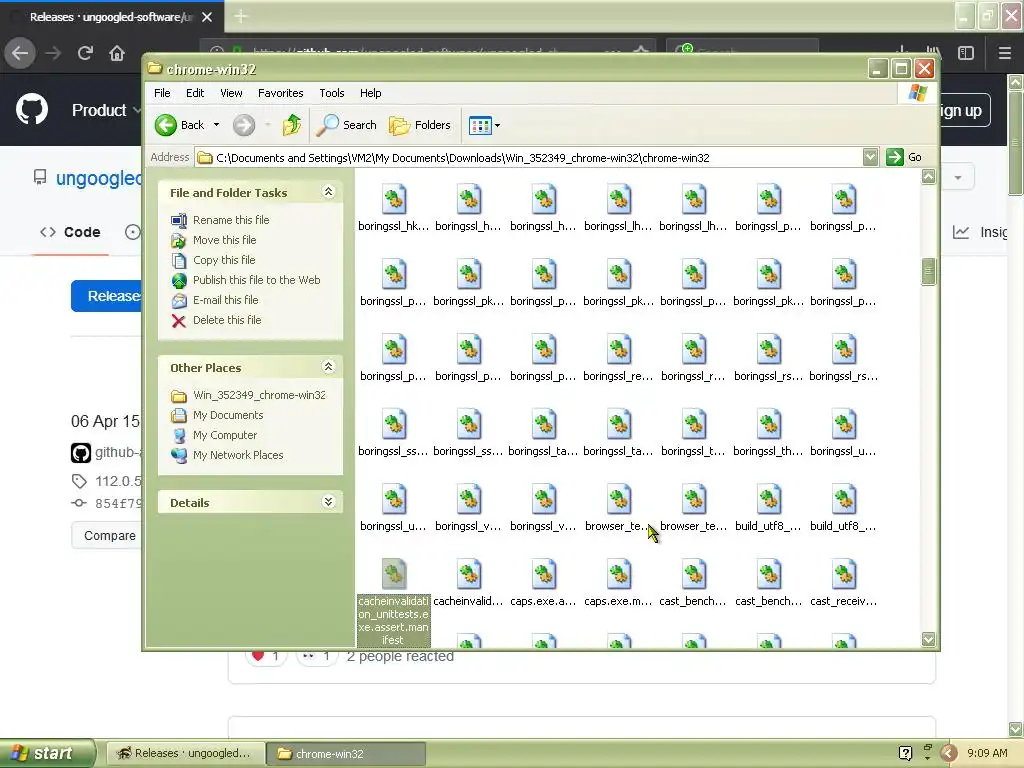This screenshot has height=768, width=1024.
Task: Select the first cast_bench... file icon
Action: [694, 575]
